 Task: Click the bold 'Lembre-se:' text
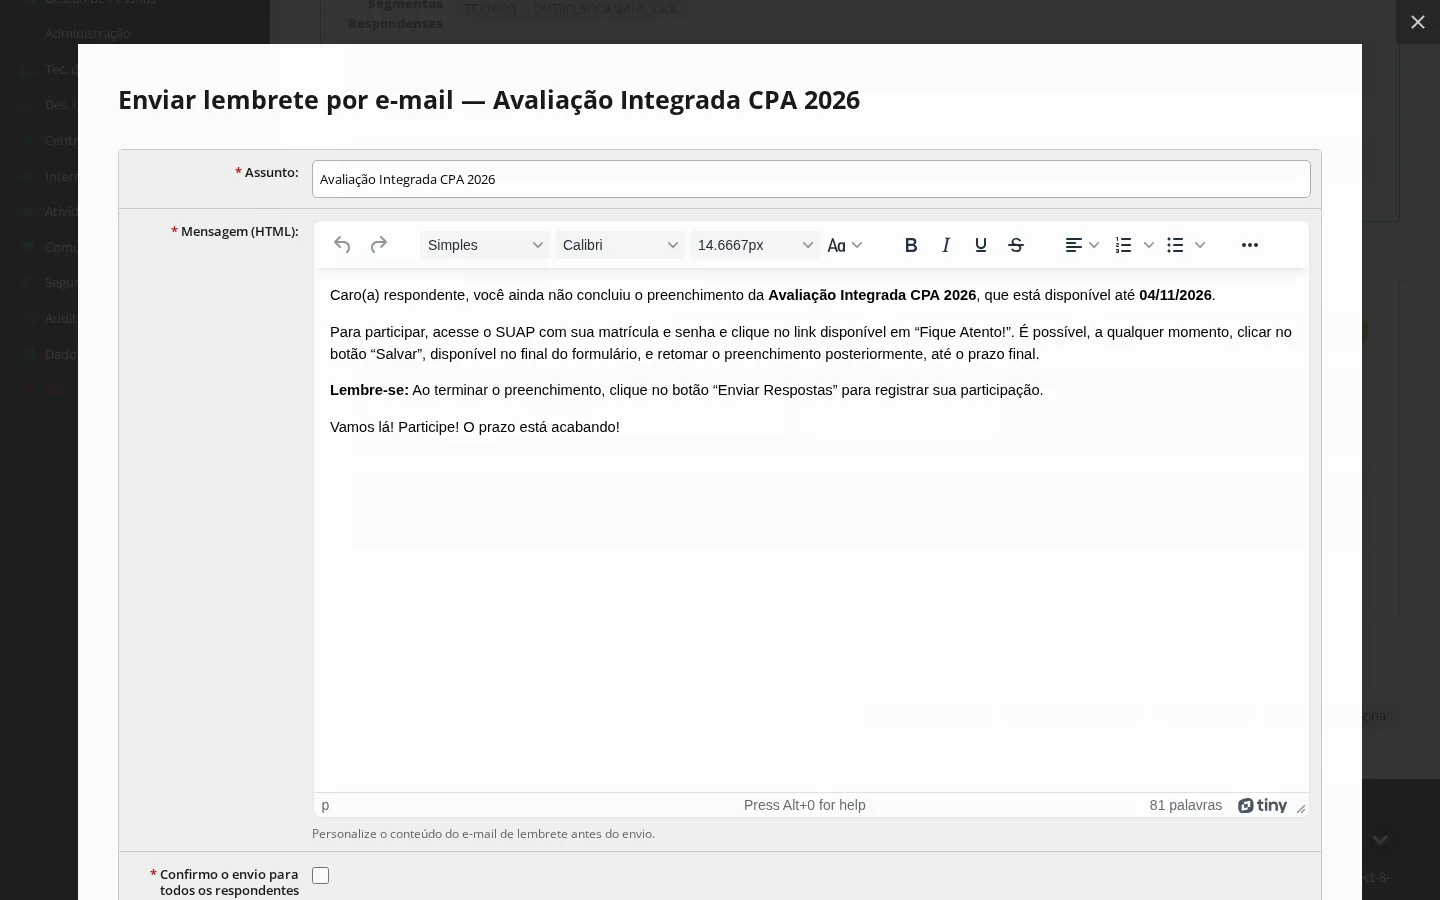pyautogui.click(x=369, y=390)
